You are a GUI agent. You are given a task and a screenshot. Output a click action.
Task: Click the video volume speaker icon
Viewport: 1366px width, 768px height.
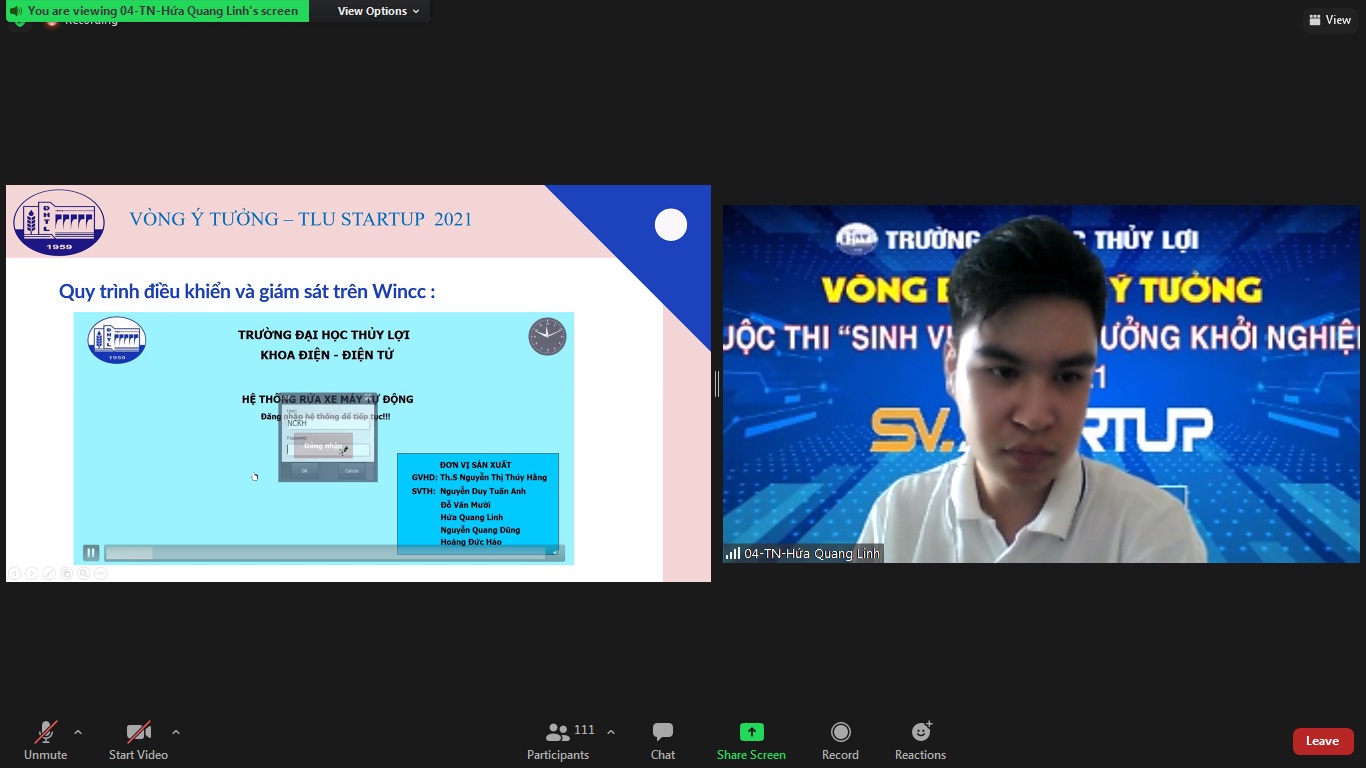[553, 553]
